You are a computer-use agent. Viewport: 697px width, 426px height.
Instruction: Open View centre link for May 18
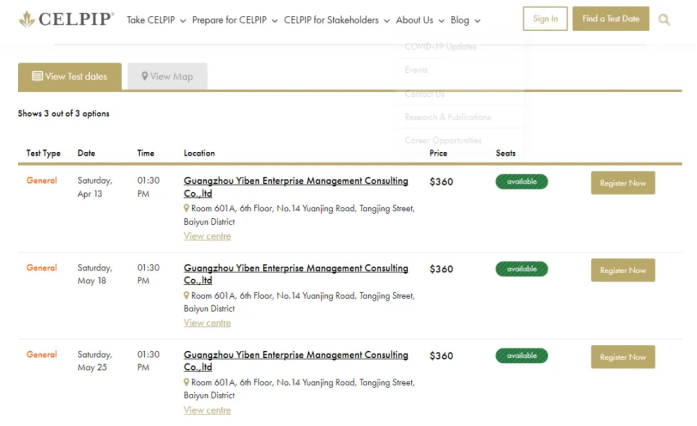click(207, 323)
